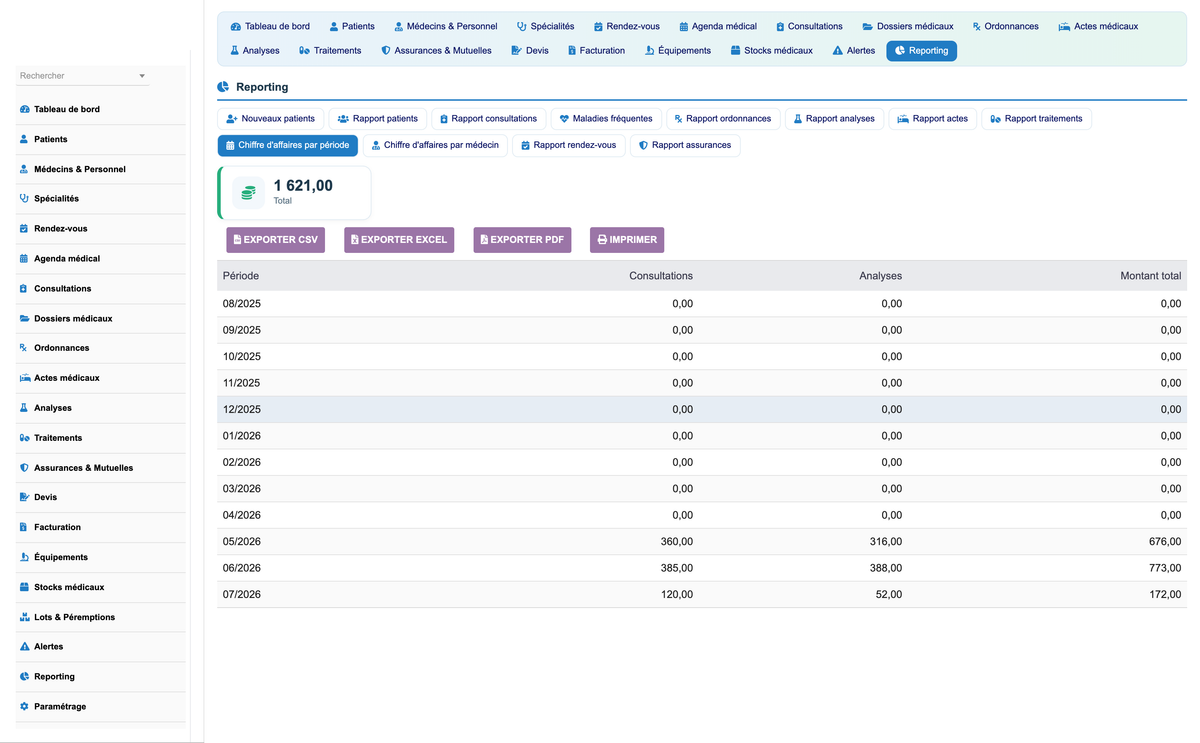Open the Rechercher dropdown arrow
1200x743 pixels.
tap(142, 76)
